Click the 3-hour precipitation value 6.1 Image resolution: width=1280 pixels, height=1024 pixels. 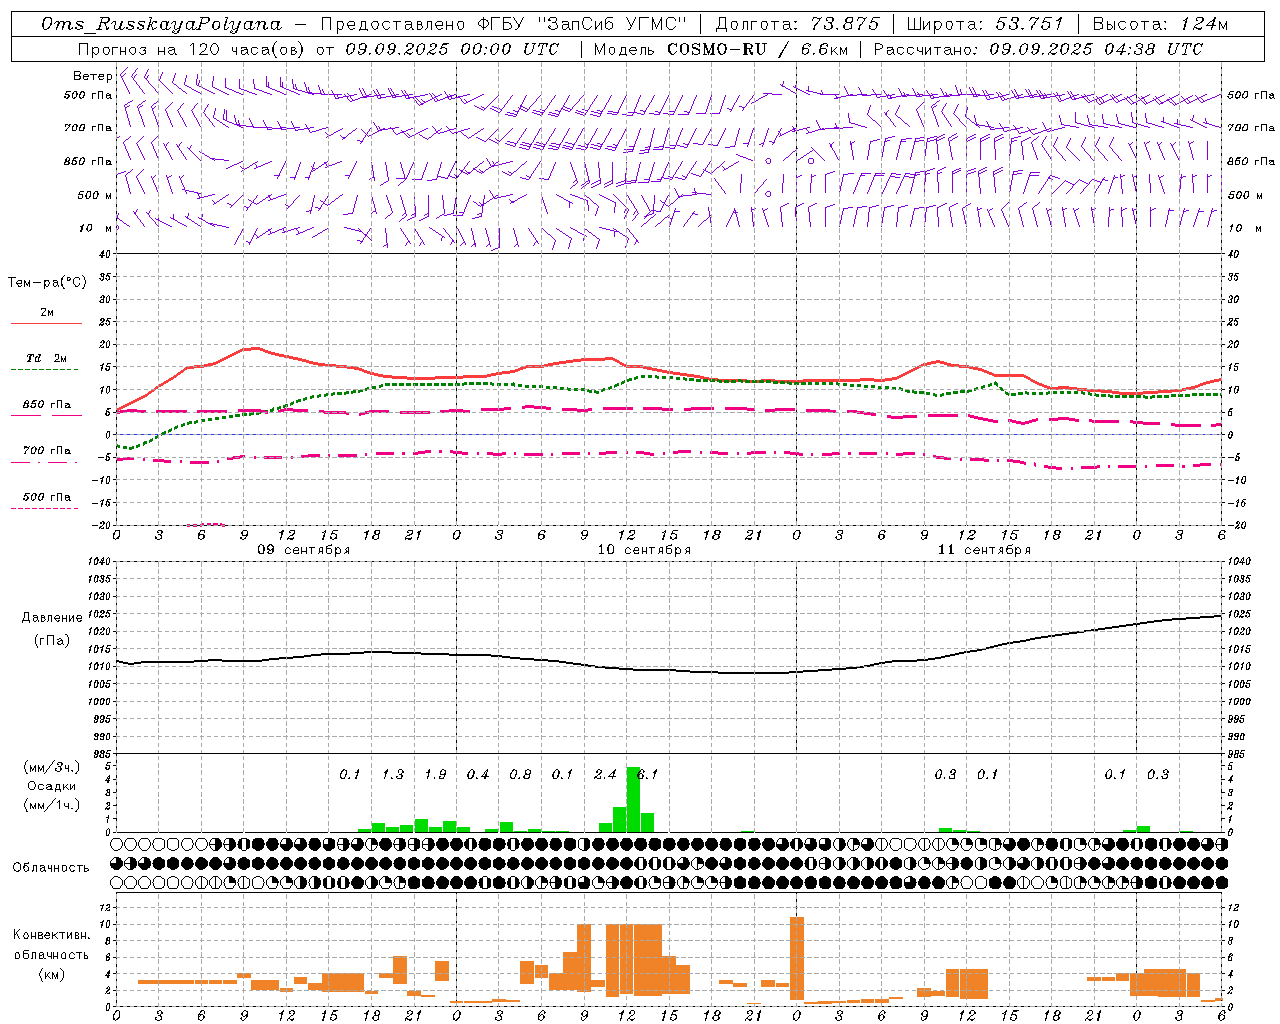click(x=648, y=775)
